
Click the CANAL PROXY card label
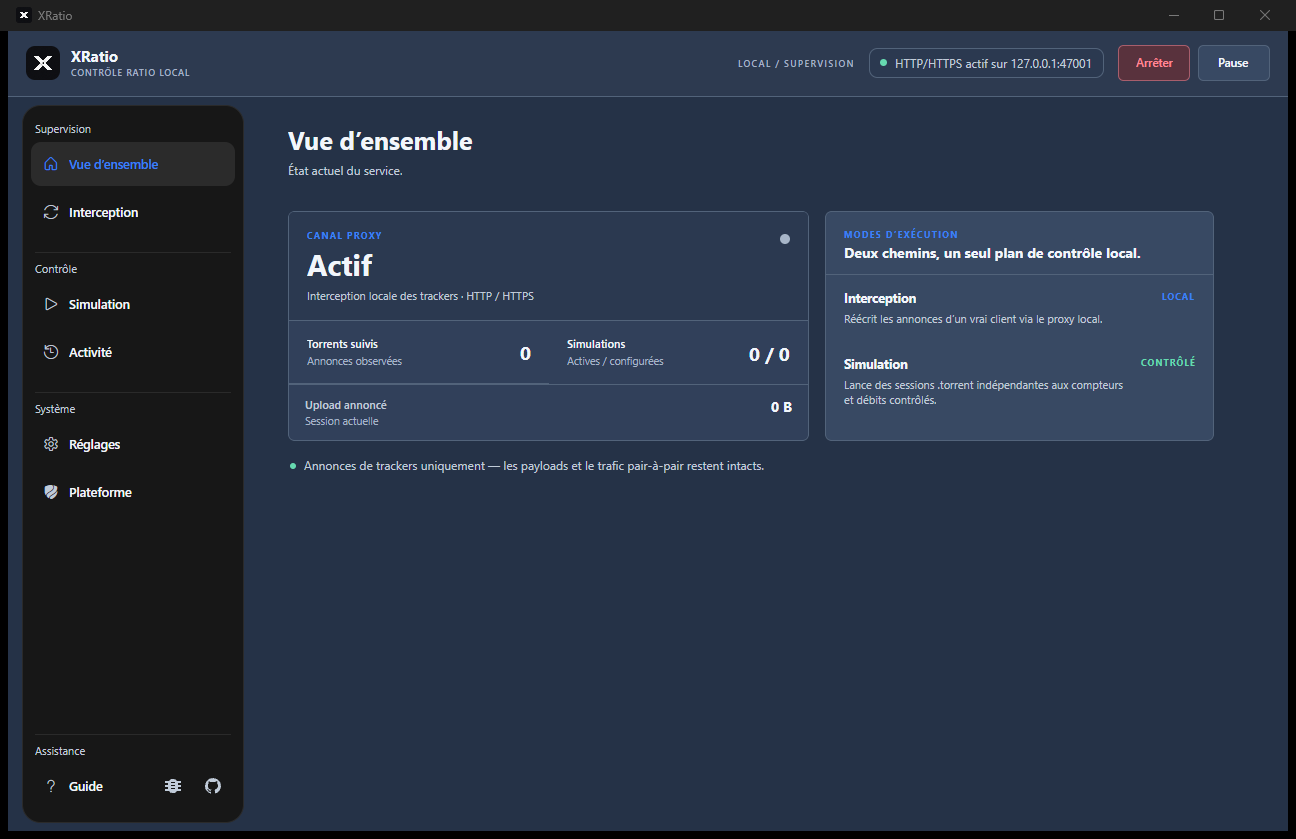(344, 236)
